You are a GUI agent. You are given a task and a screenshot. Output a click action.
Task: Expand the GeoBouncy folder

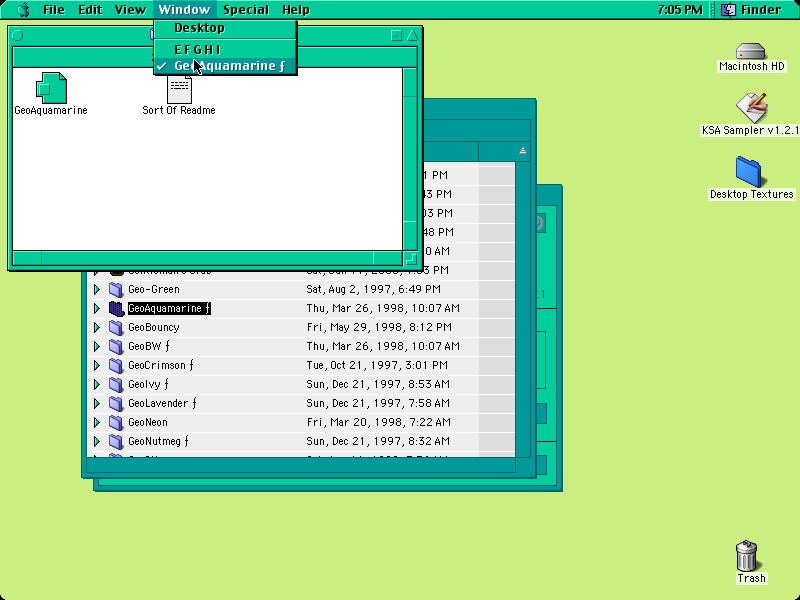96,328
